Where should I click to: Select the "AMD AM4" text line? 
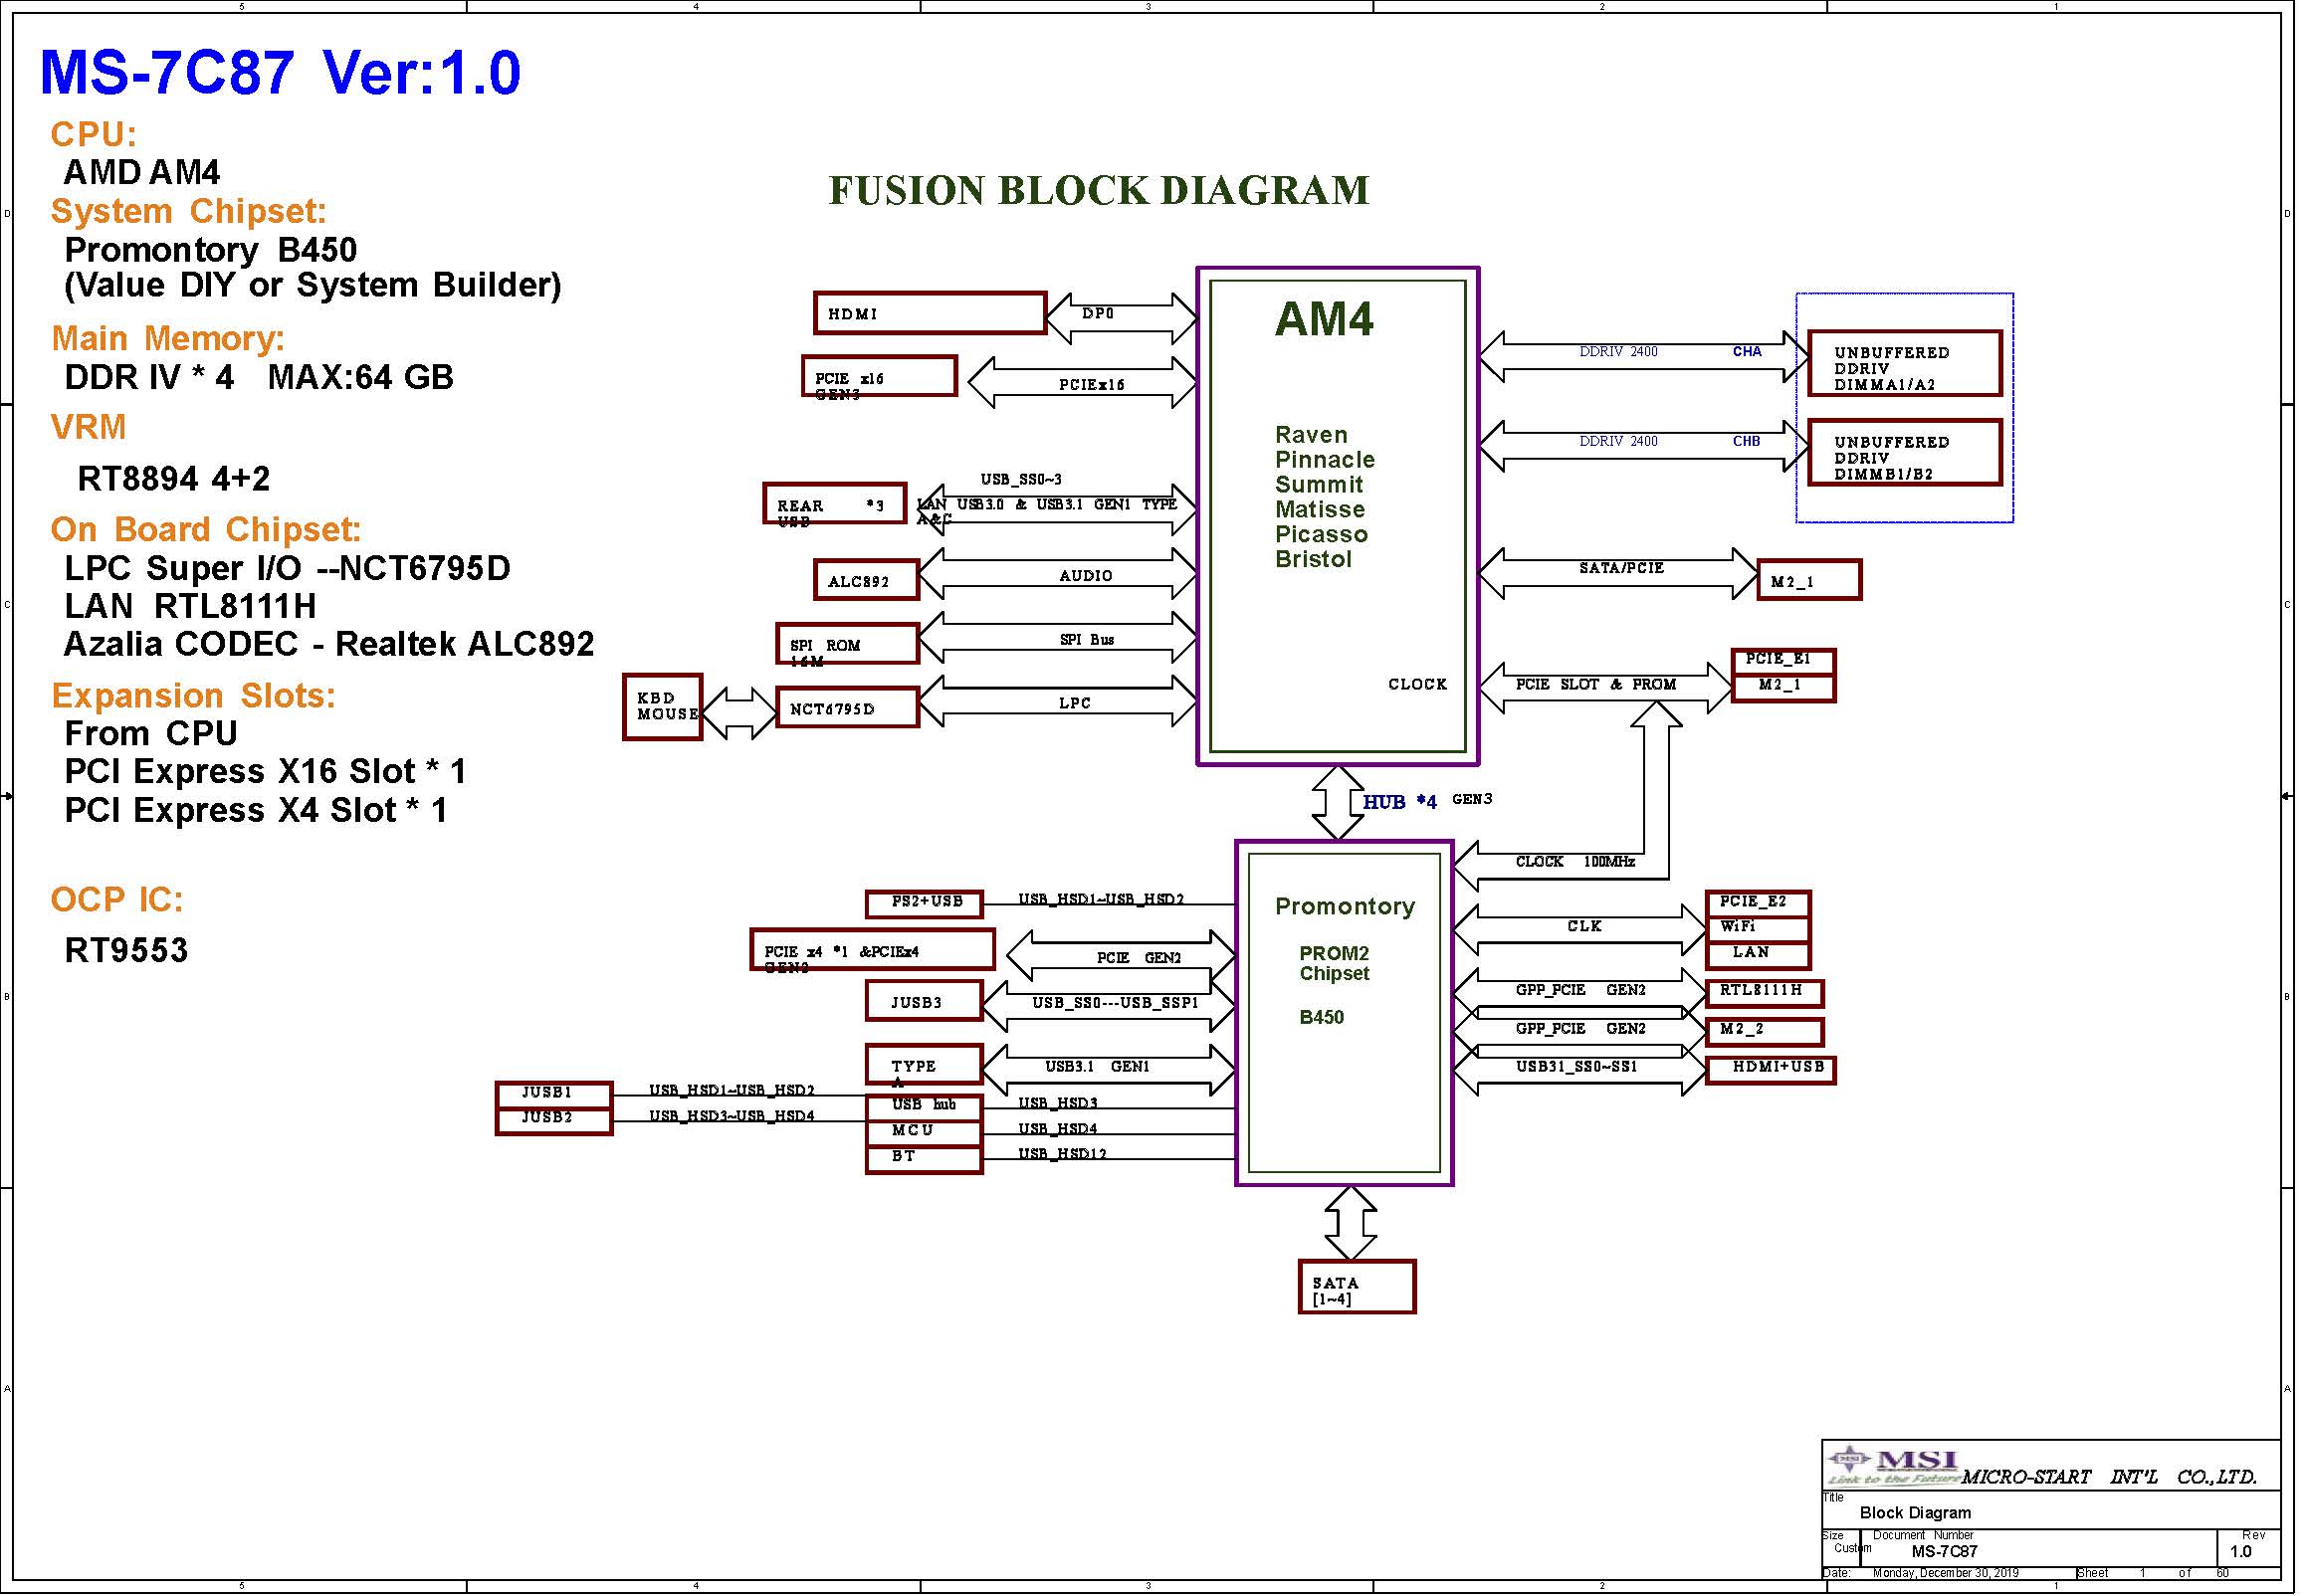coord(142,172)
